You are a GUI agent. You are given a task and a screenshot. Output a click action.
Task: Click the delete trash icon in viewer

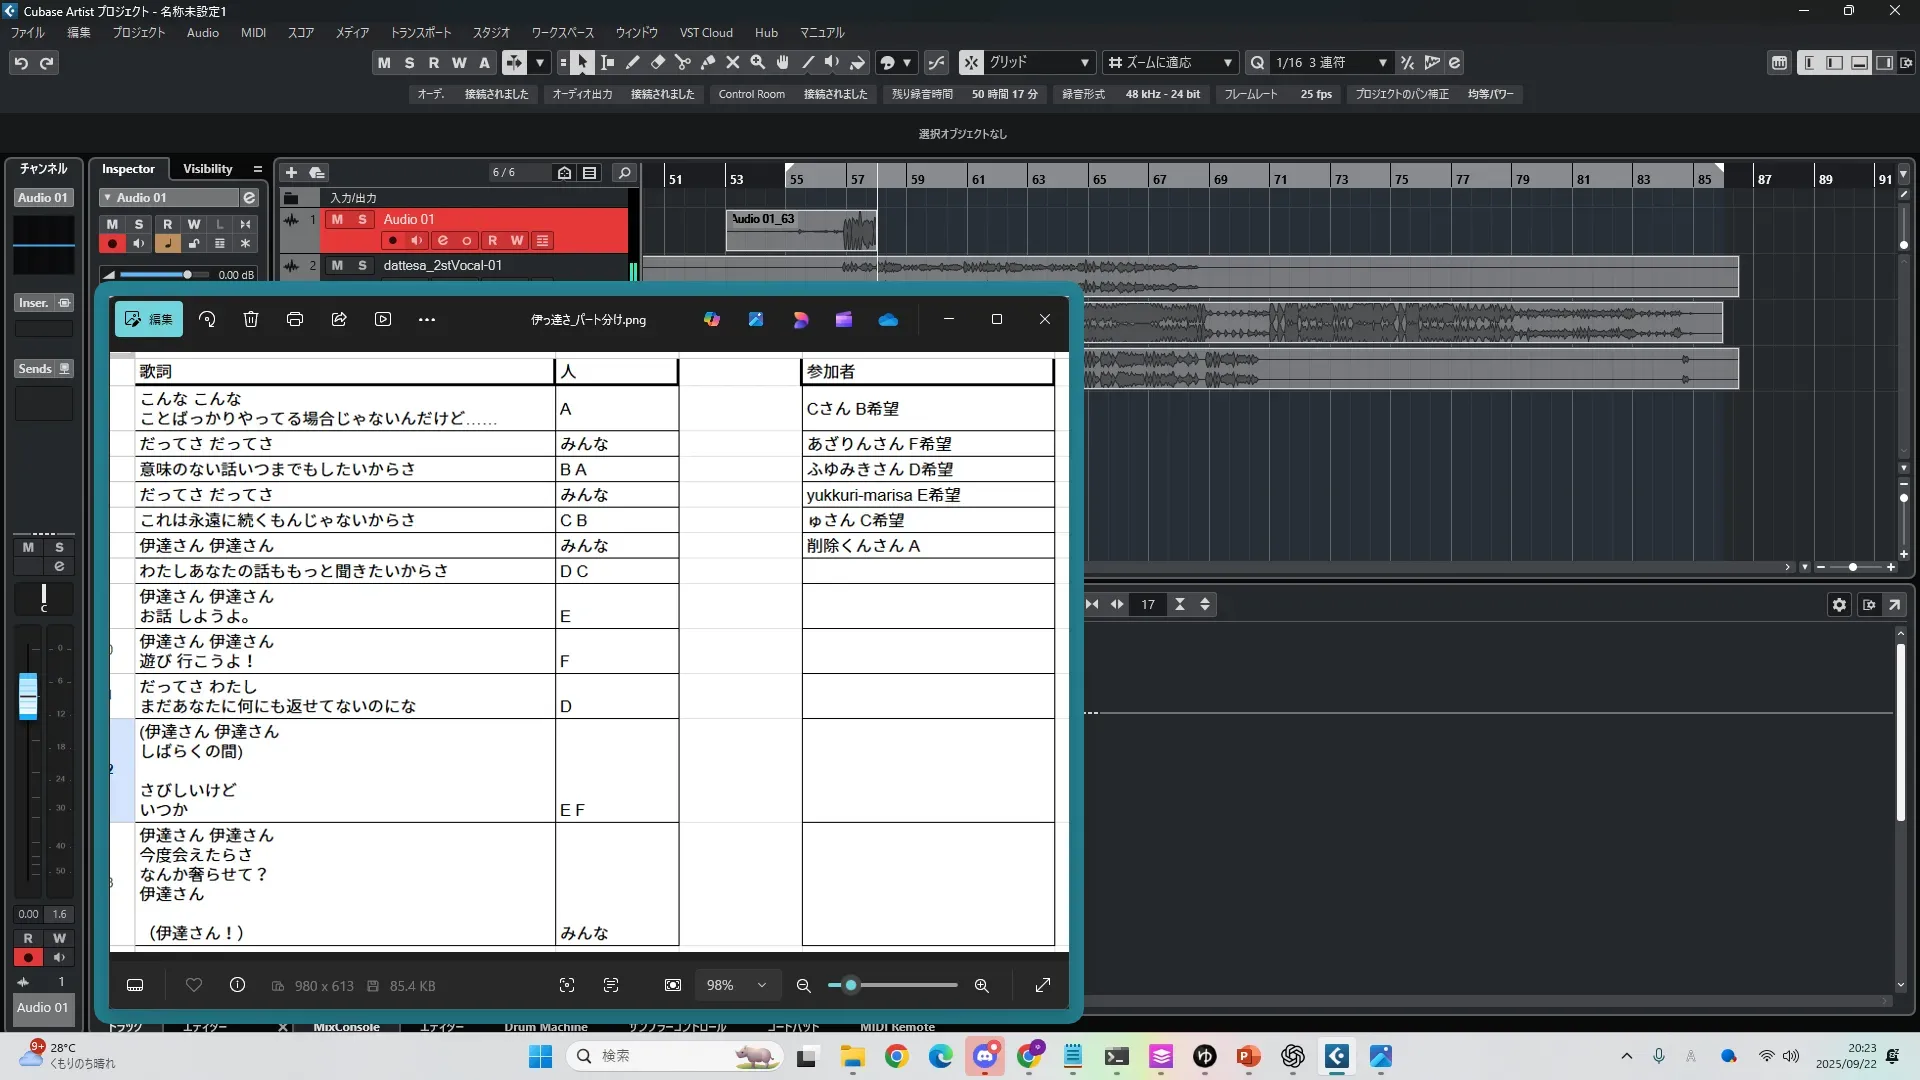251,319
